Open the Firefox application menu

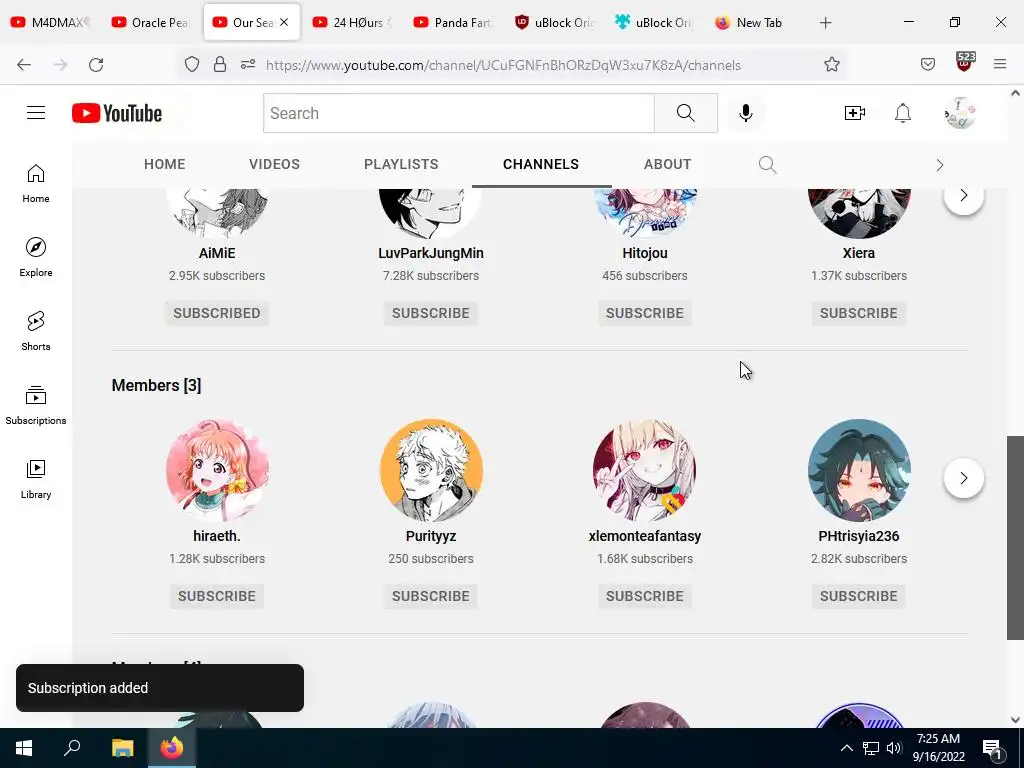click(1000, 64)
